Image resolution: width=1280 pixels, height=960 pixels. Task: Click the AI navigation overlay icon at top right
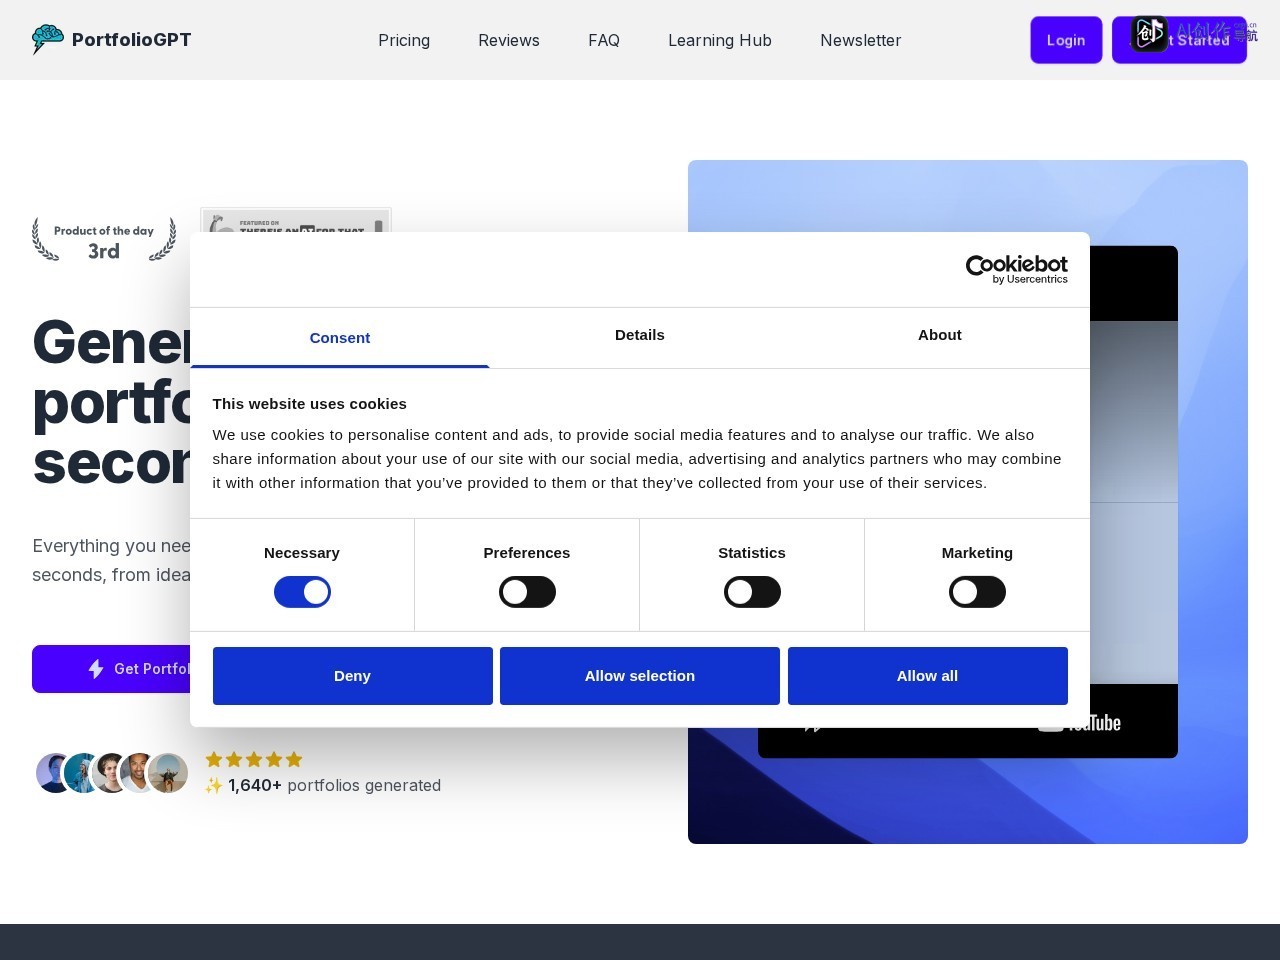(1150, 34)
